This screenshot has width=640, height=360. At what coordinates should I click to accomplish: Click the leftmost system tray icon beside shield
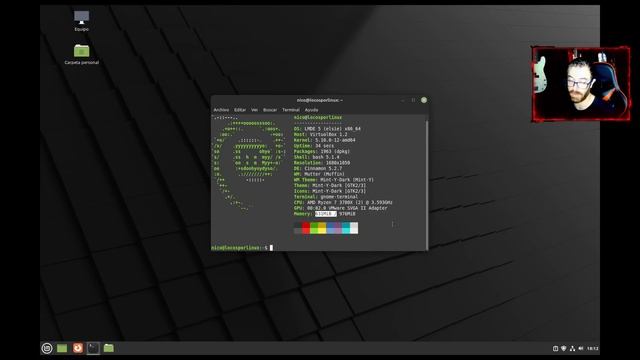pyautogui.click(x=555, y=349)
